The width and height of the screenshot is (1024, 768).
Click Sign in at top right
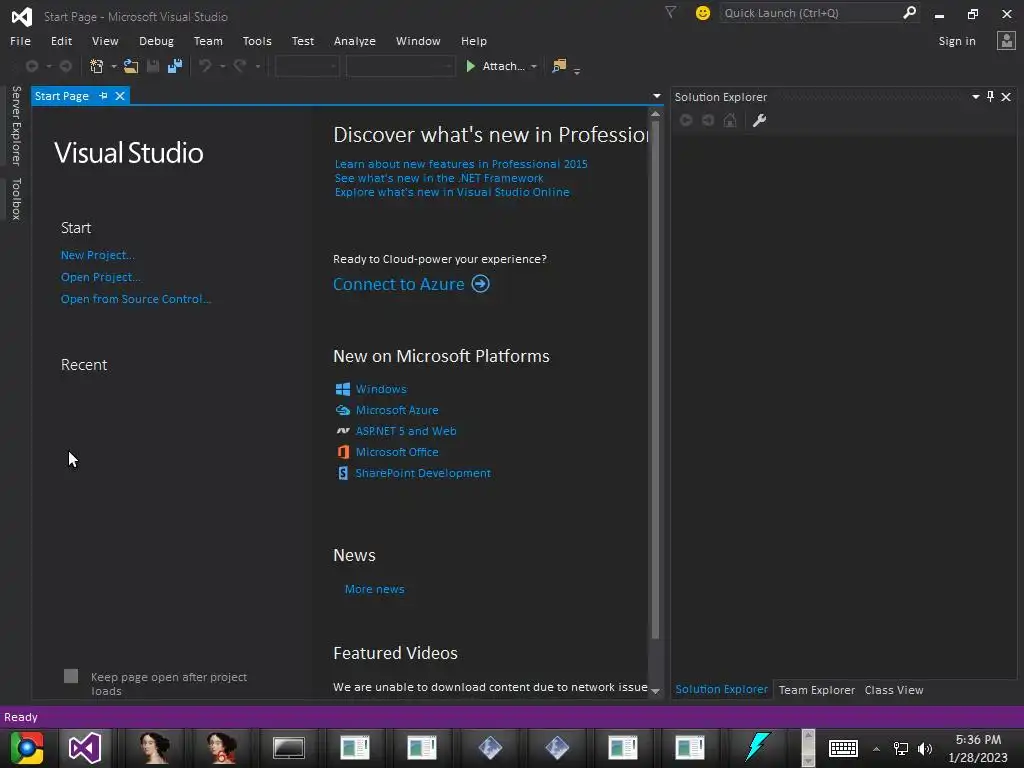coord(957,40)
